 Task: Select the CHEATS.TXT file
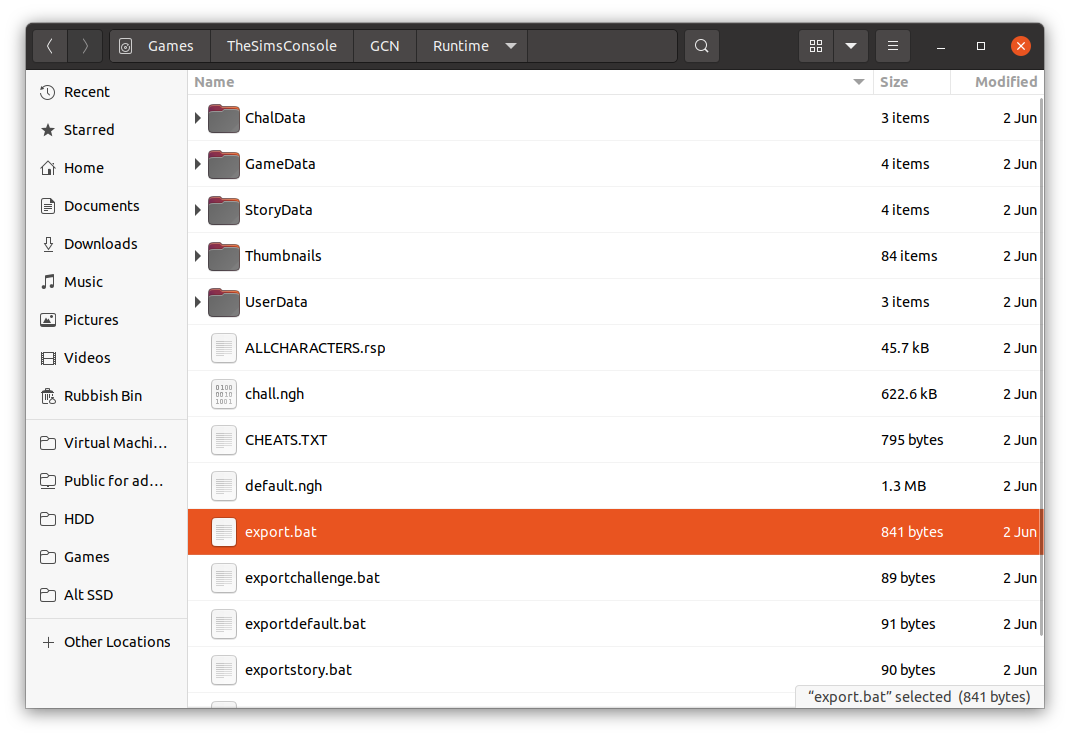click(286, 440)
